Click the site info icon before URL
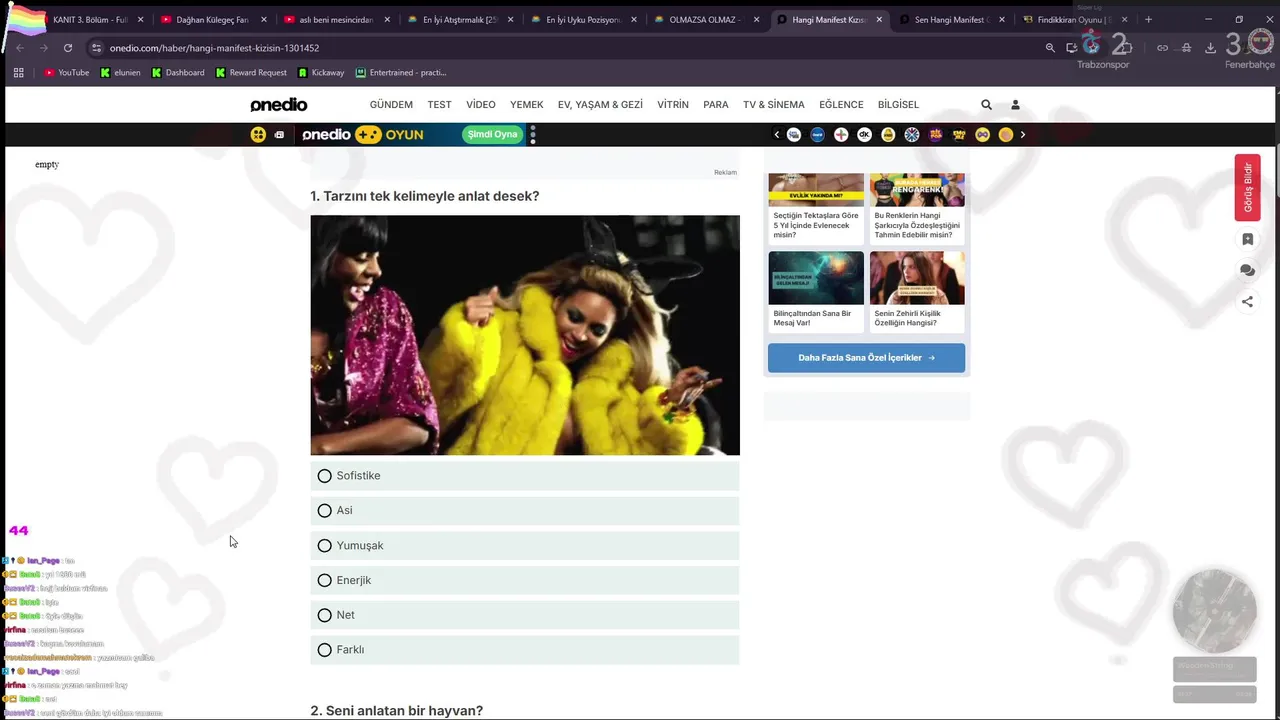Screen dimensions: 1280x720 [96, 48]
